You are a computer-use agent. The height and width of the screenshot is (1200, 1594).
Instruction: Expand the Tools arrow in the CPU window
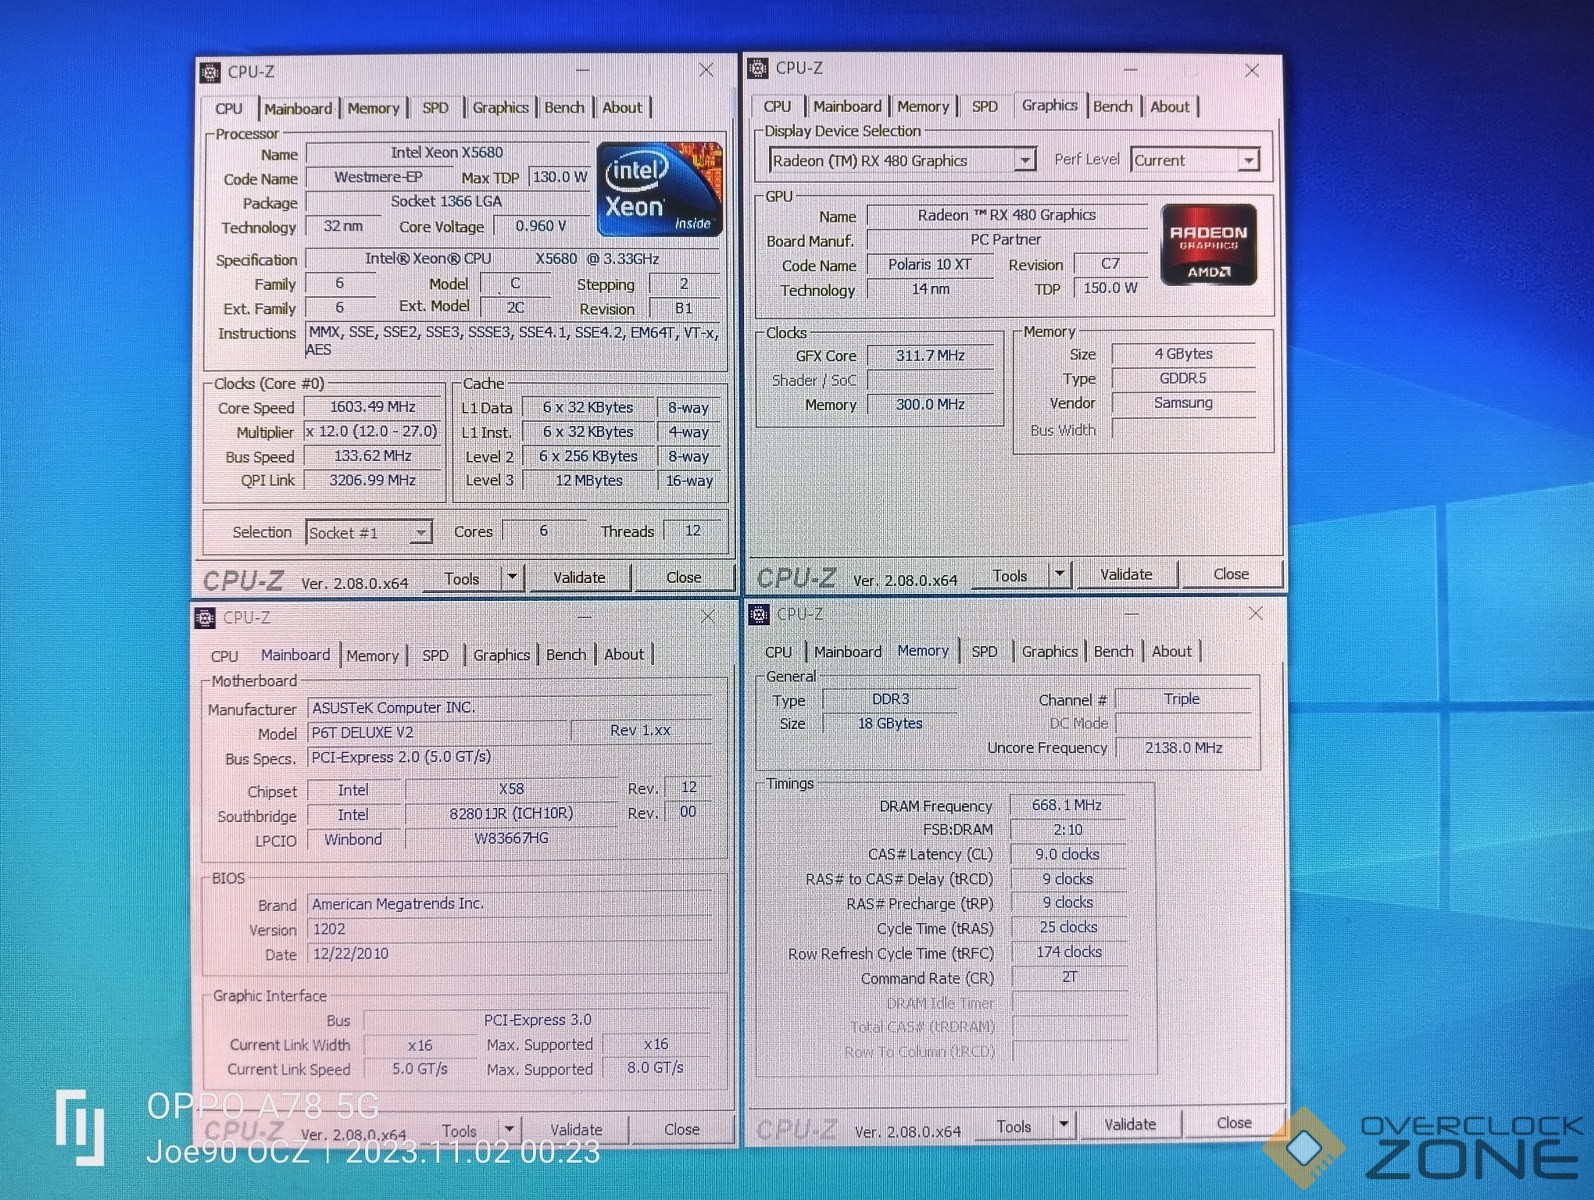512,578
